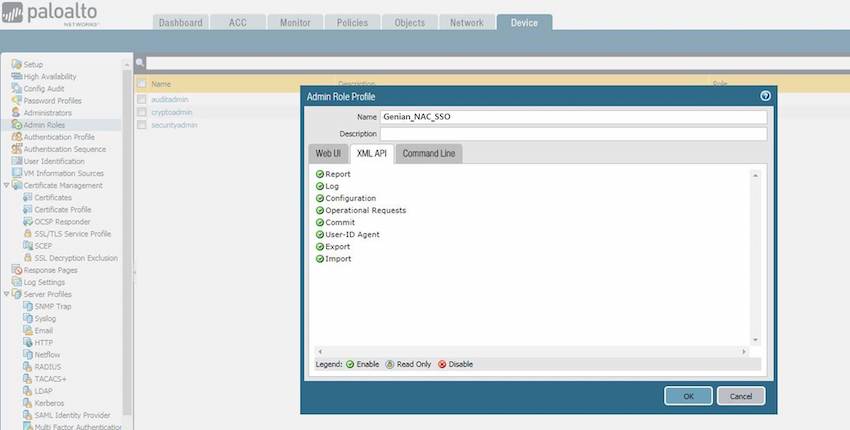Screen dimensions: 850x430
Task: Collapse the Server Profiles tree node
Action: pos(6,294)
